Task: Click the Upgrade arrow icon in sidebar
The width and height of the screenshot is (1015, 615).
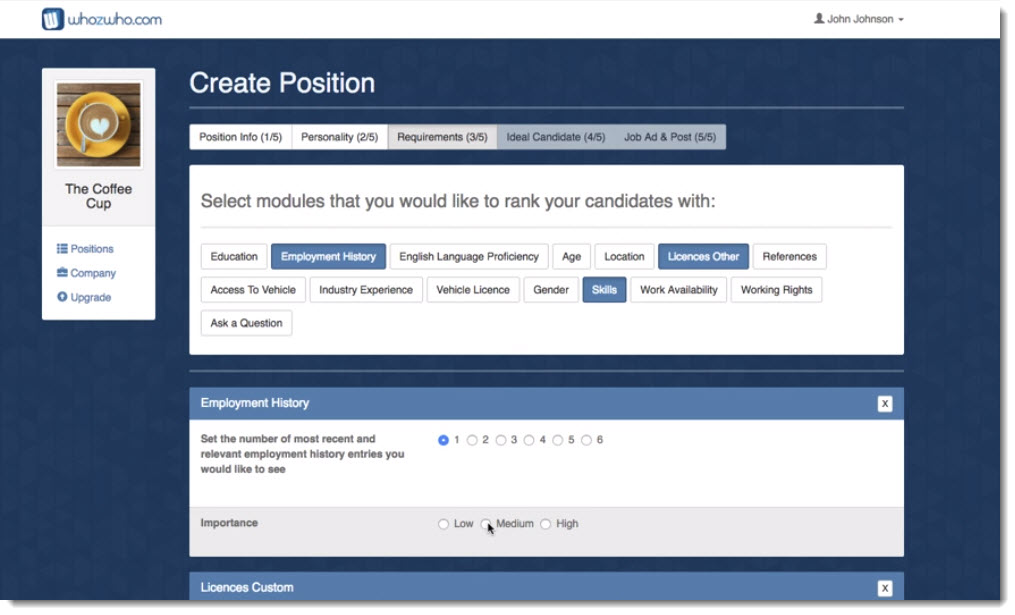Action: [x=62, y=297]
